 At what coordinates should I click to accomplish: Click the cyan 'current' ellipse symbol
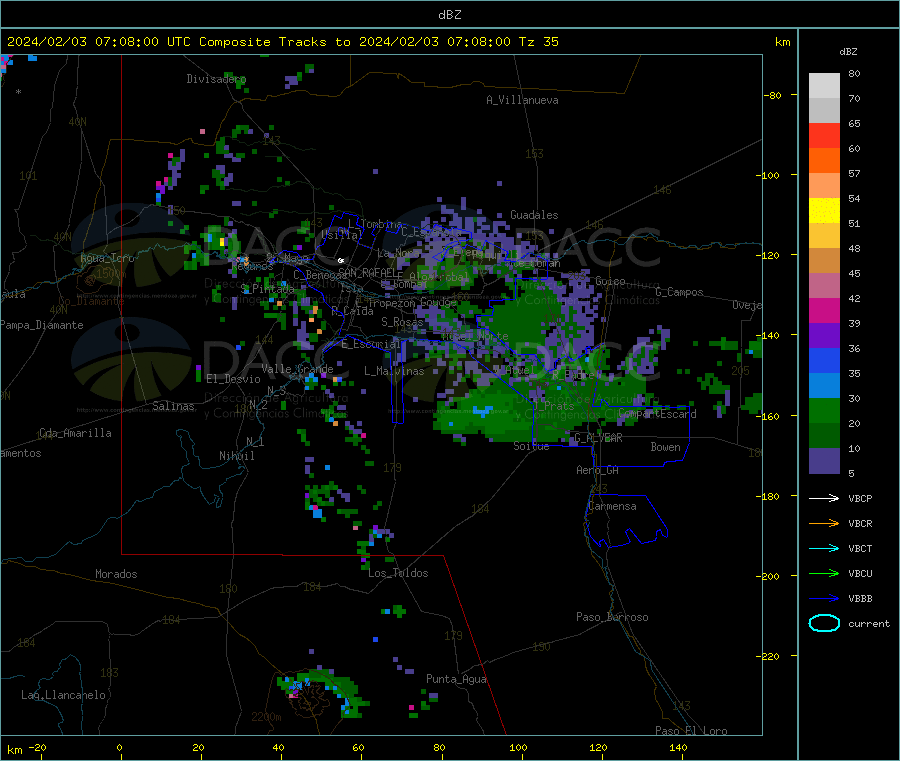pyautogui.click(x=824, y=623)
